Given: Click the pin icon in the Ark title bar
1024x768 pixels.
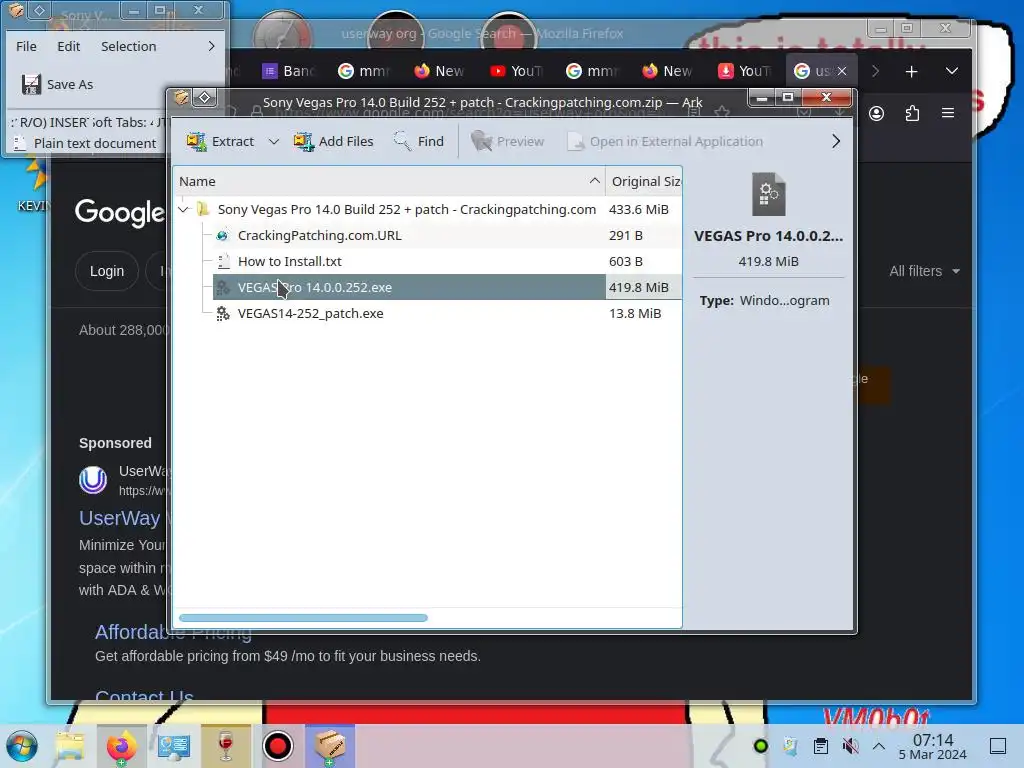Looking at the screenshot, I should click(x=204, y=98).
